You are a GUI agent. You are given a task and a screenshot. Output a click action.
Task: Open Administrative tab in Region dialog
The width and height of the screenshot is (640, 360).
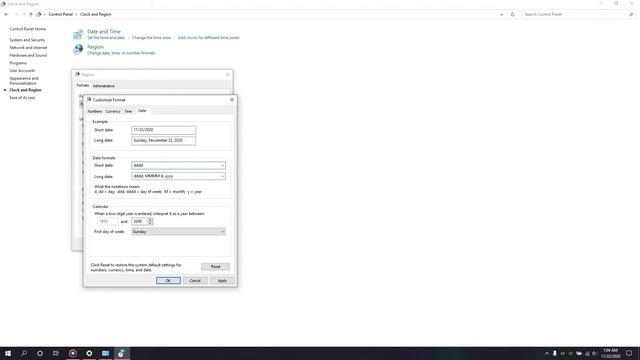[x=104, y=86]
